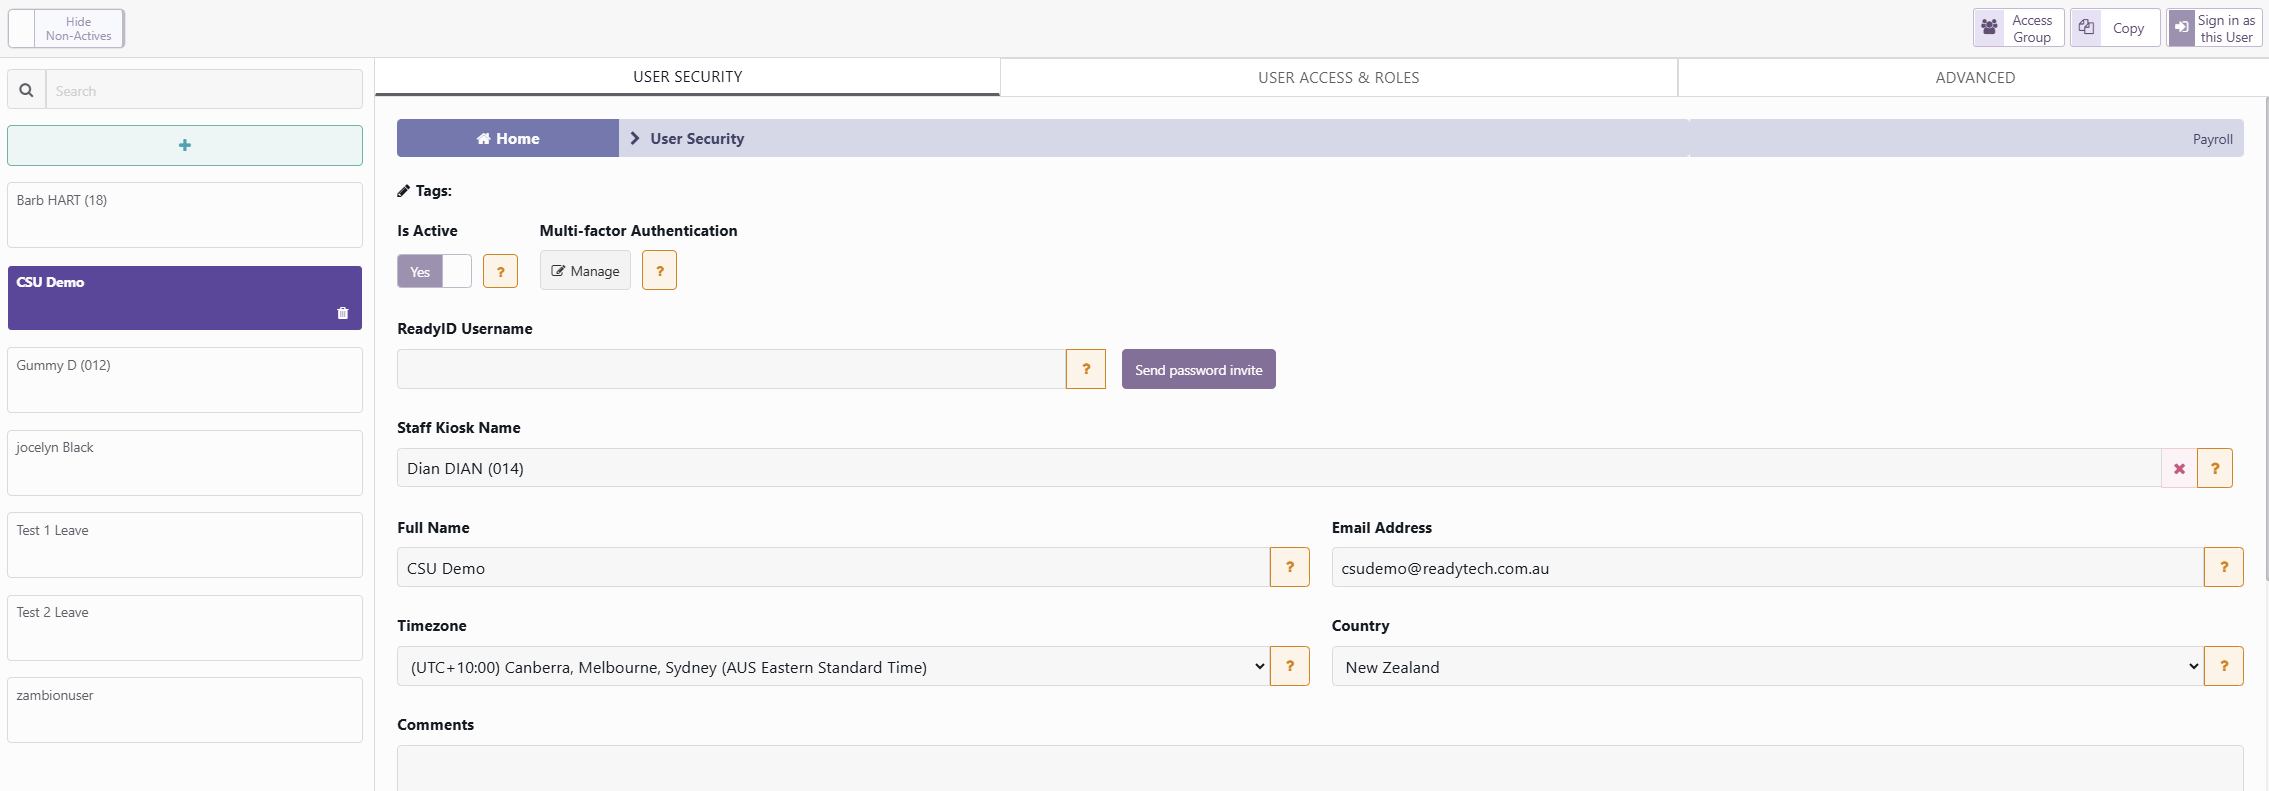This screenshot has height=791, width=2269.
Task: Select user Barb HART (18)
Action: (185, 215)
